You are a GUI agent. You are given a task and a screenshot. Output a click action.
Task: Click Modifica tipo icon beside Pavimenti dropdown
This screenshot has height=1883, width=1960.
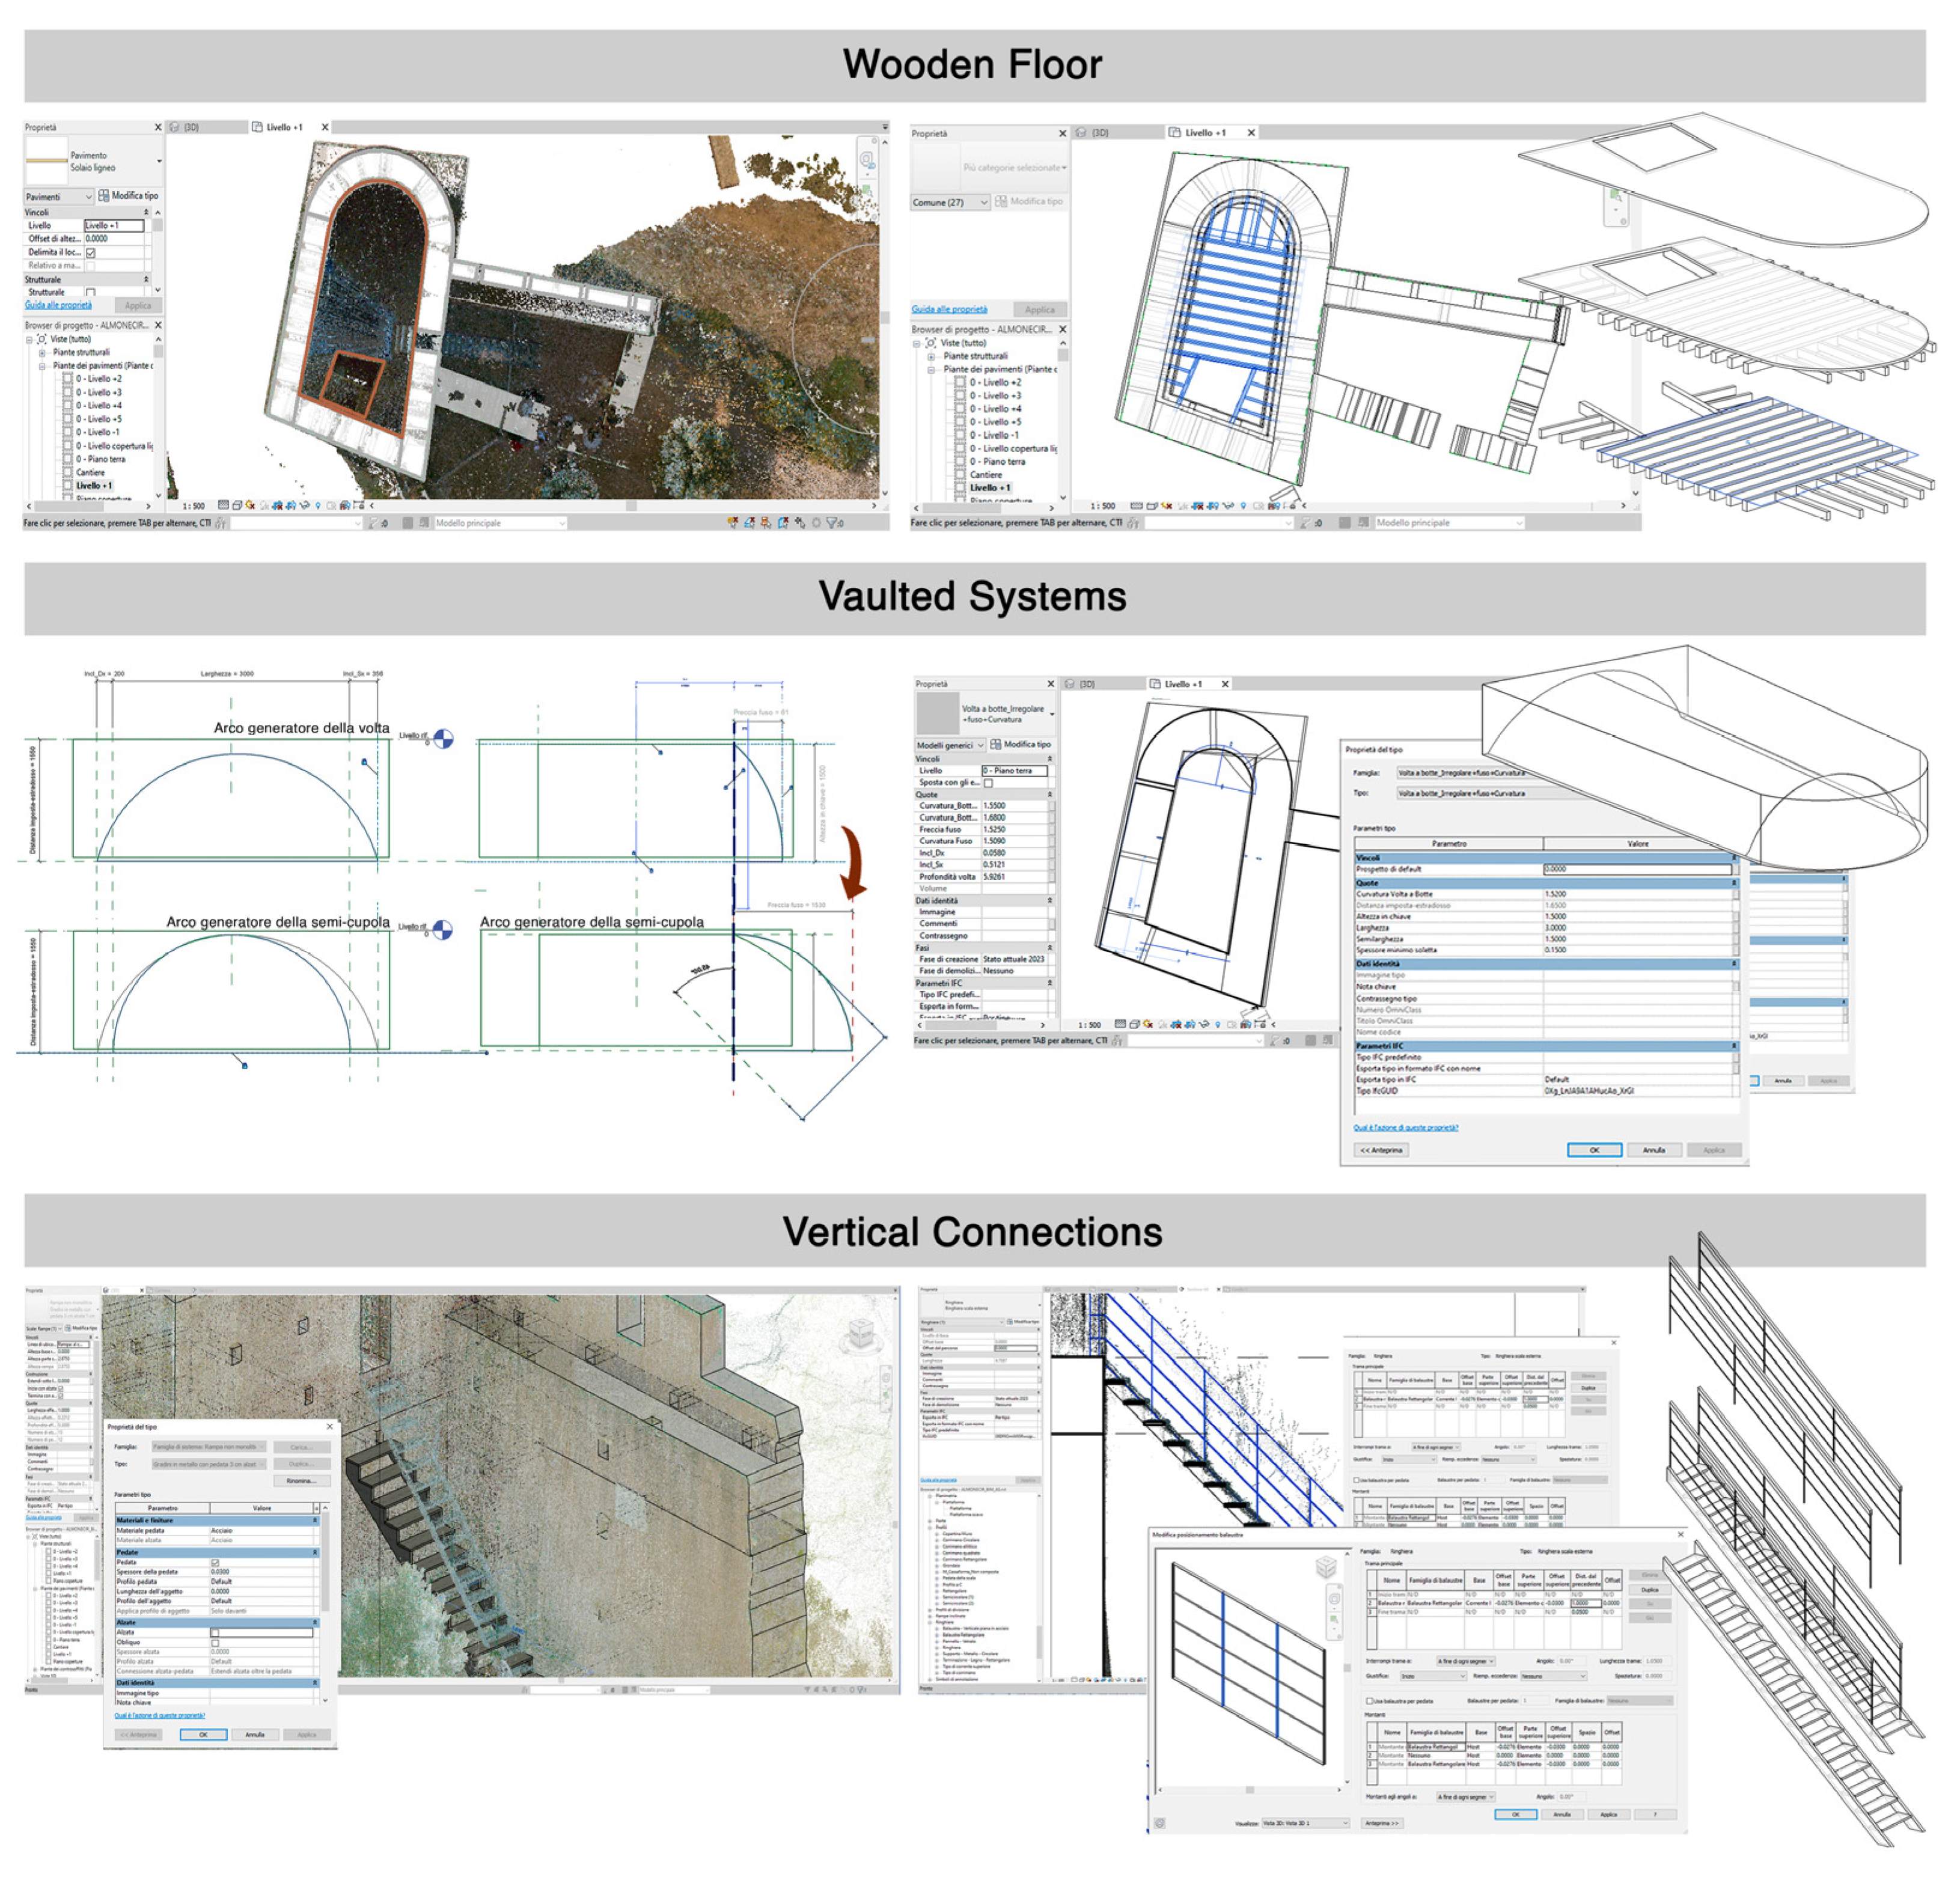click(x=103, y=196)
